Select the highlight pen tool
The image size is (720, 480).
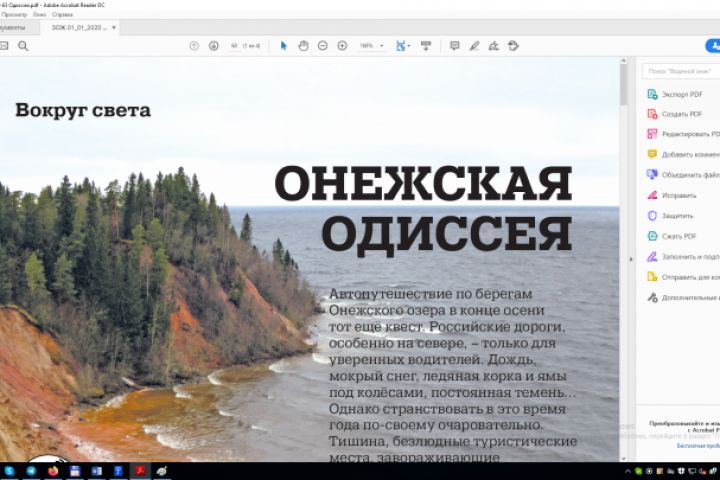[x=474, y=46]
